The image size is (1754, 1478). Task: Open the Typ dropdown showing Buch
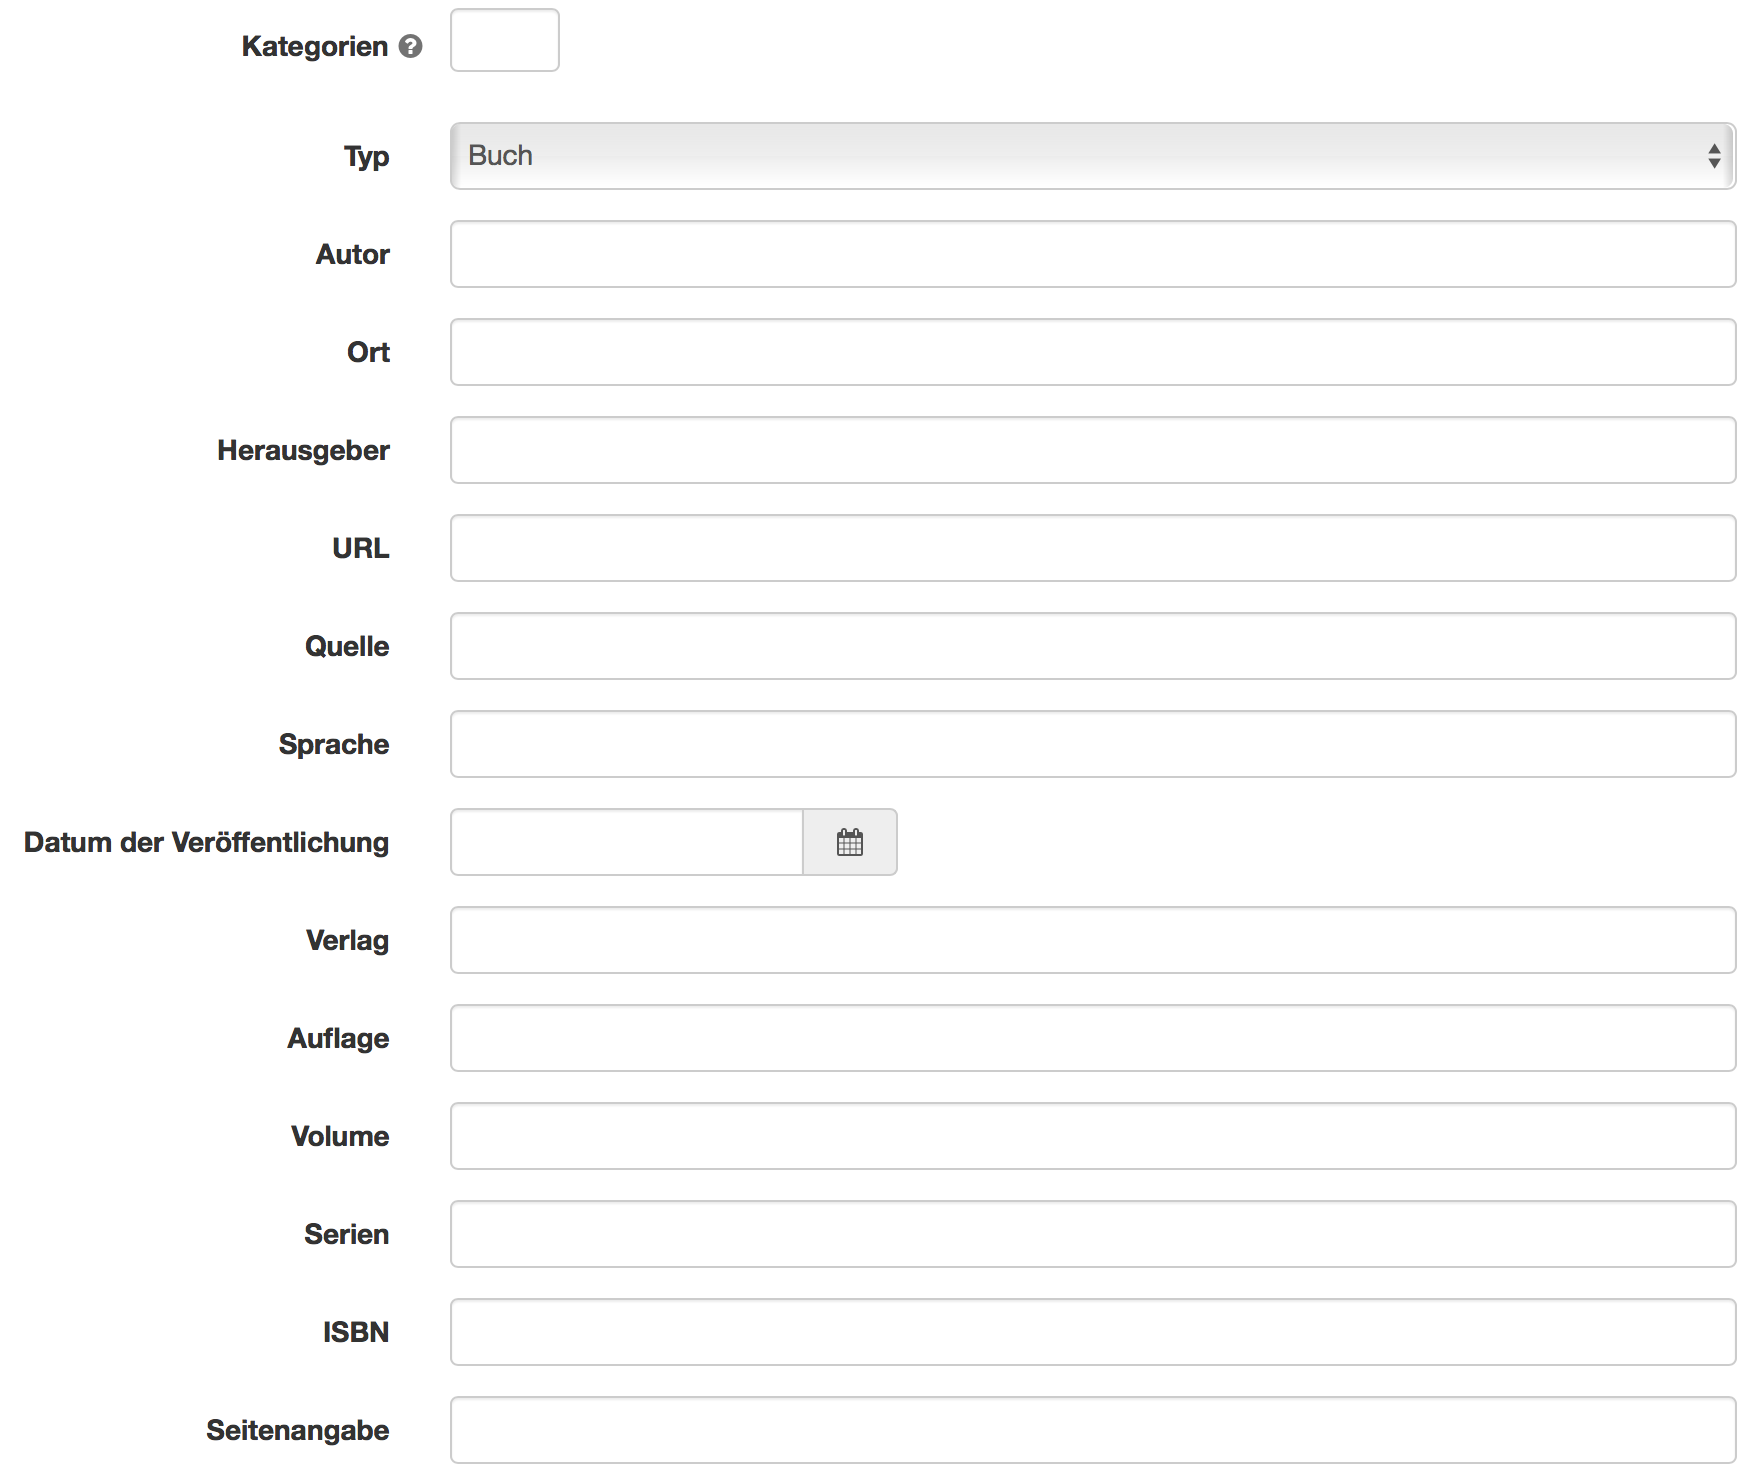1092,156
